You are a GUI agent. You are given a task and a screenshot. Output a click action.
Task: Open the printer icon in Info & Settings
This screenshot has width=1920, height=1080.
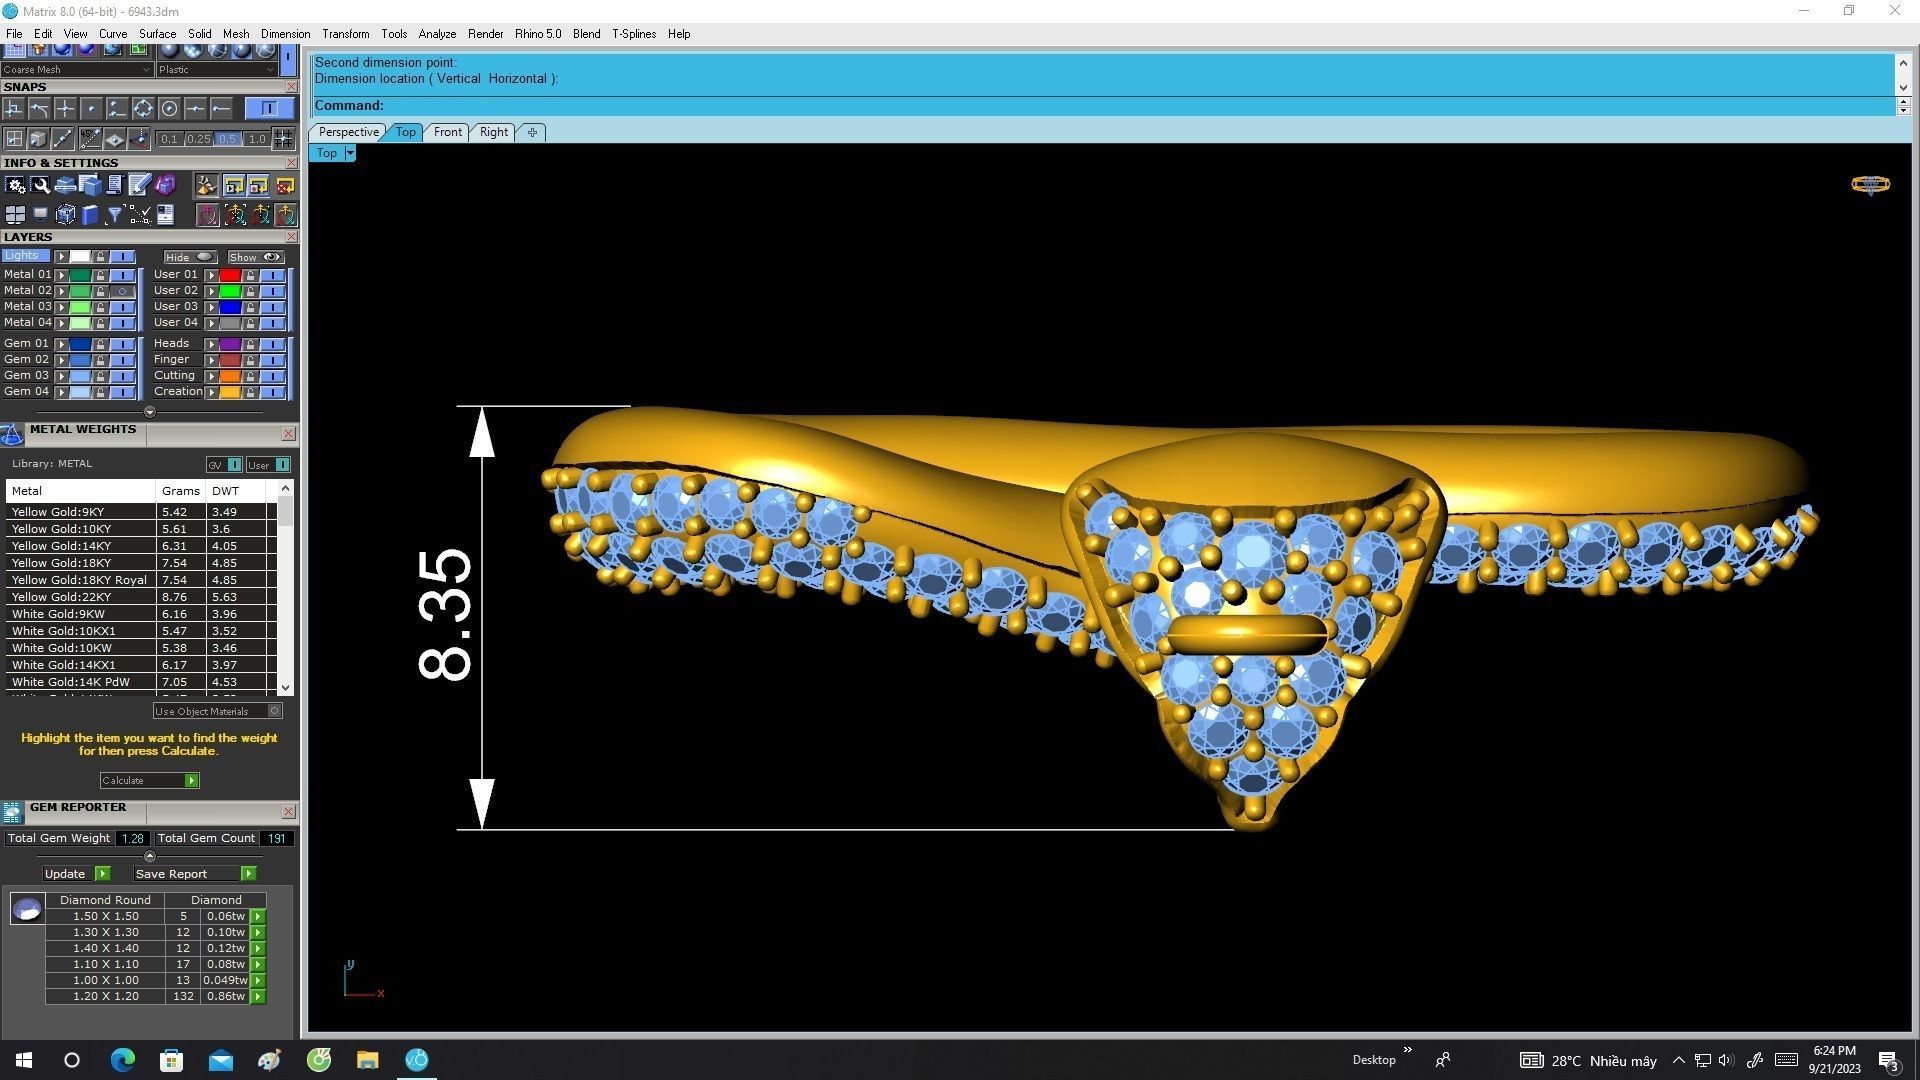[x=65, y=185]
